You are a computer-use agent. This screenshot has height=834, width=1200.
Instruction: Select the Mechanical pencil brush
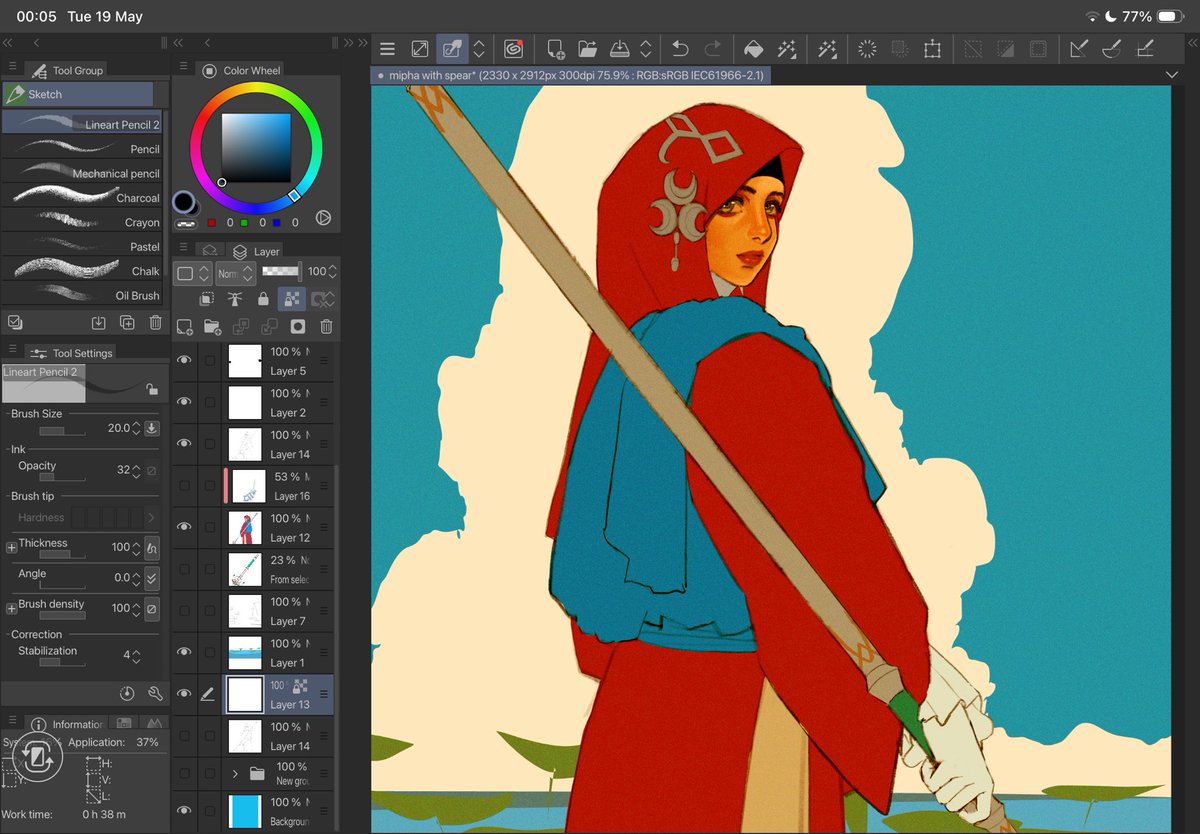click(82, 173)
